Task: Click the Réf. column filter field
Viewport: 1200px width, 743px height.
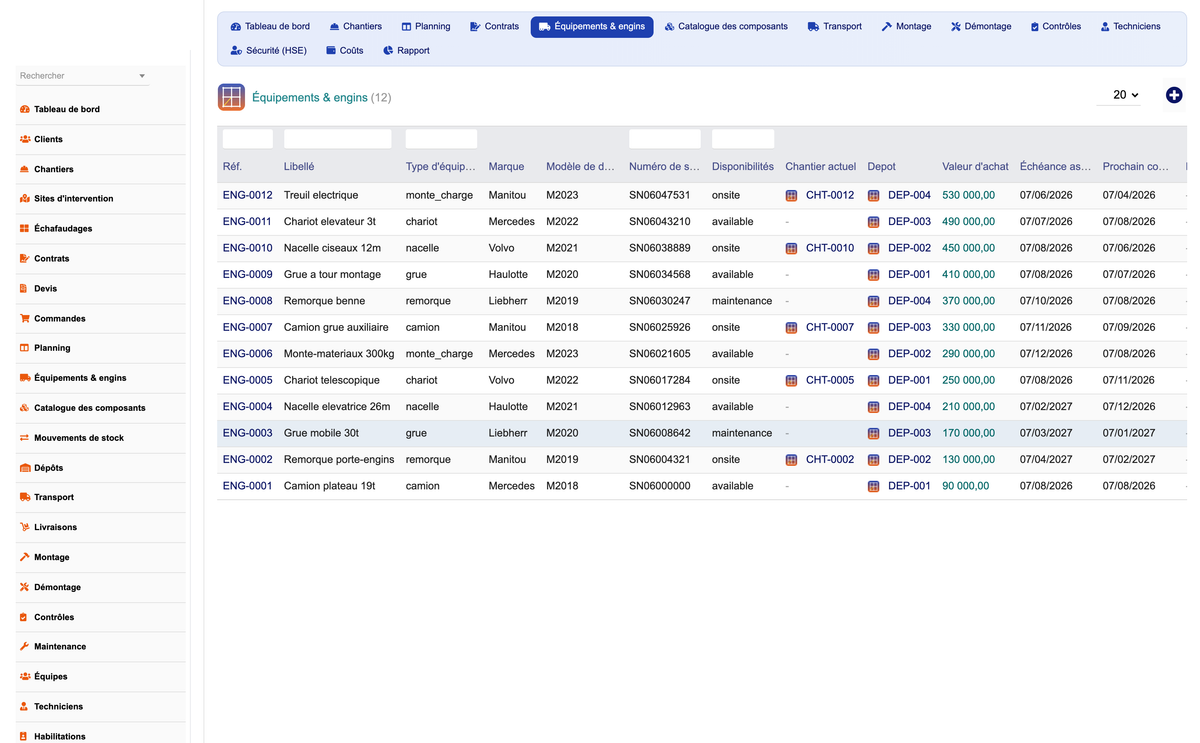Action: click(x=248, y=139)
